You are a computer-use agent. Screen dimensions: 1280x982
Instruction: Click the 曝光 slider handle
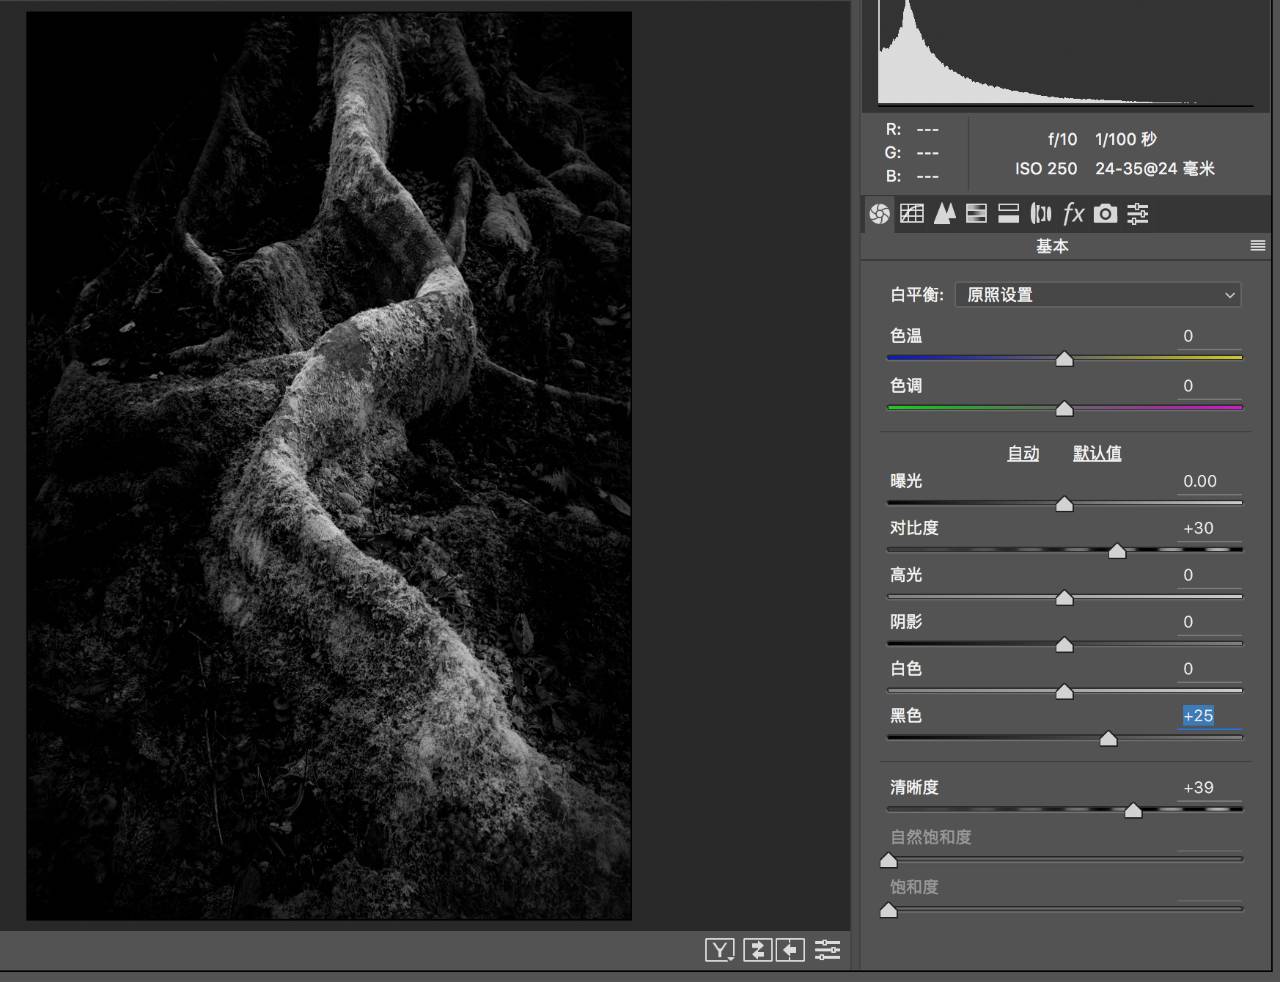1064,504
